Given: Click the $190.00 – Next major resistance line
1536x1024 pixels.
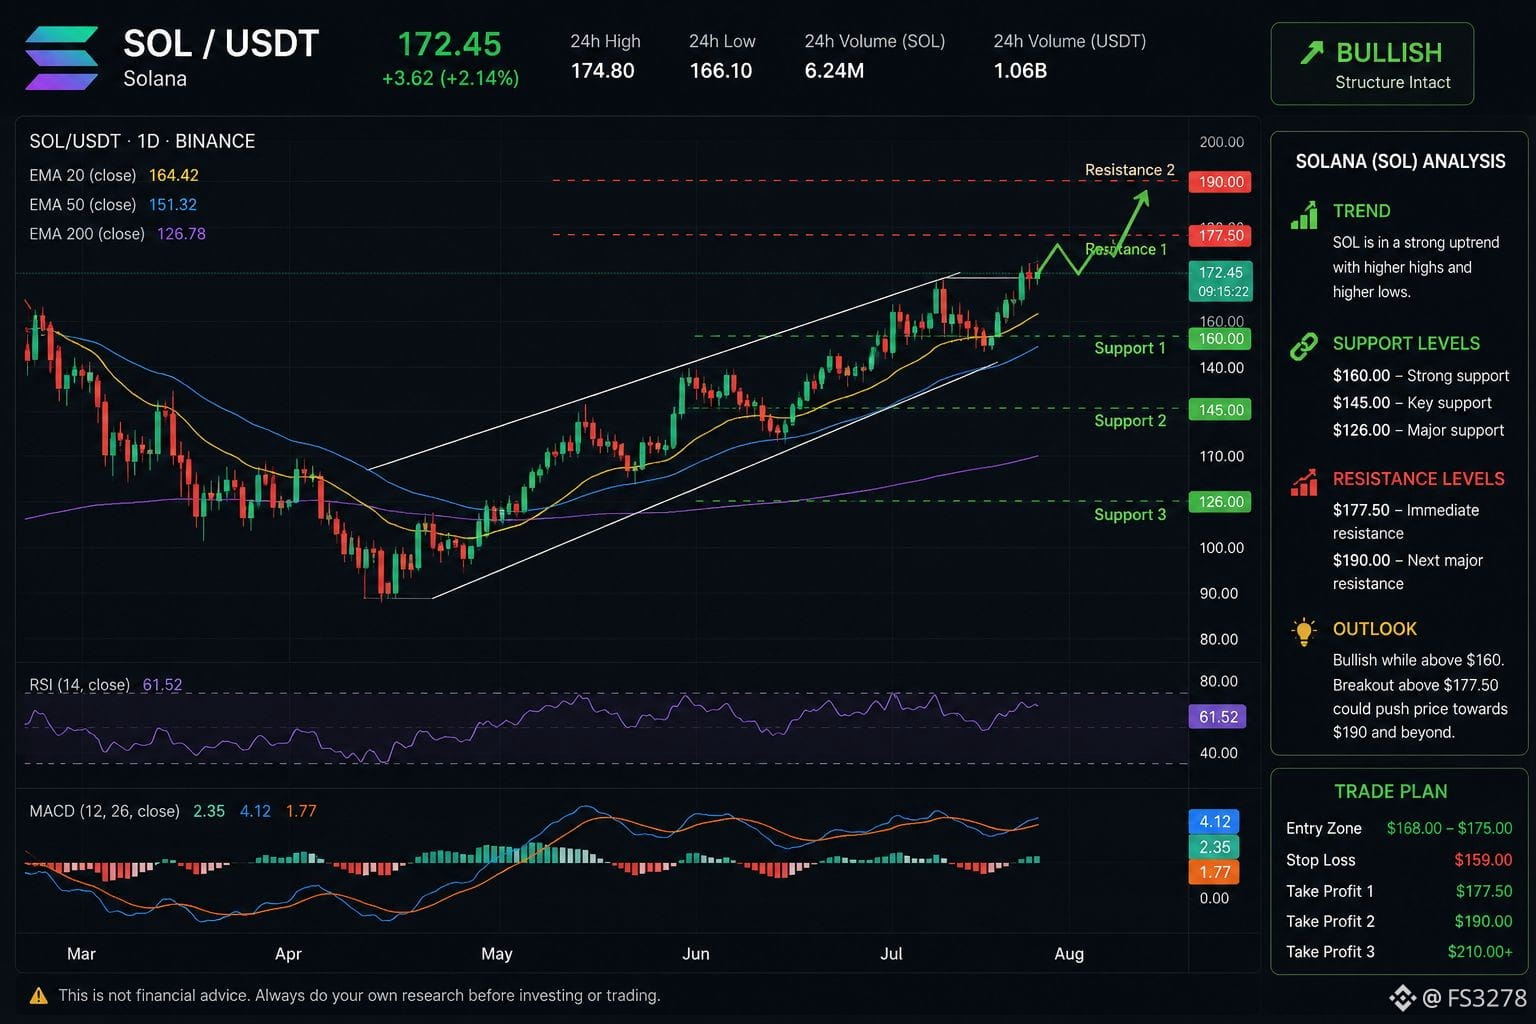Looking at the screenshot, I should (1408, 572).
